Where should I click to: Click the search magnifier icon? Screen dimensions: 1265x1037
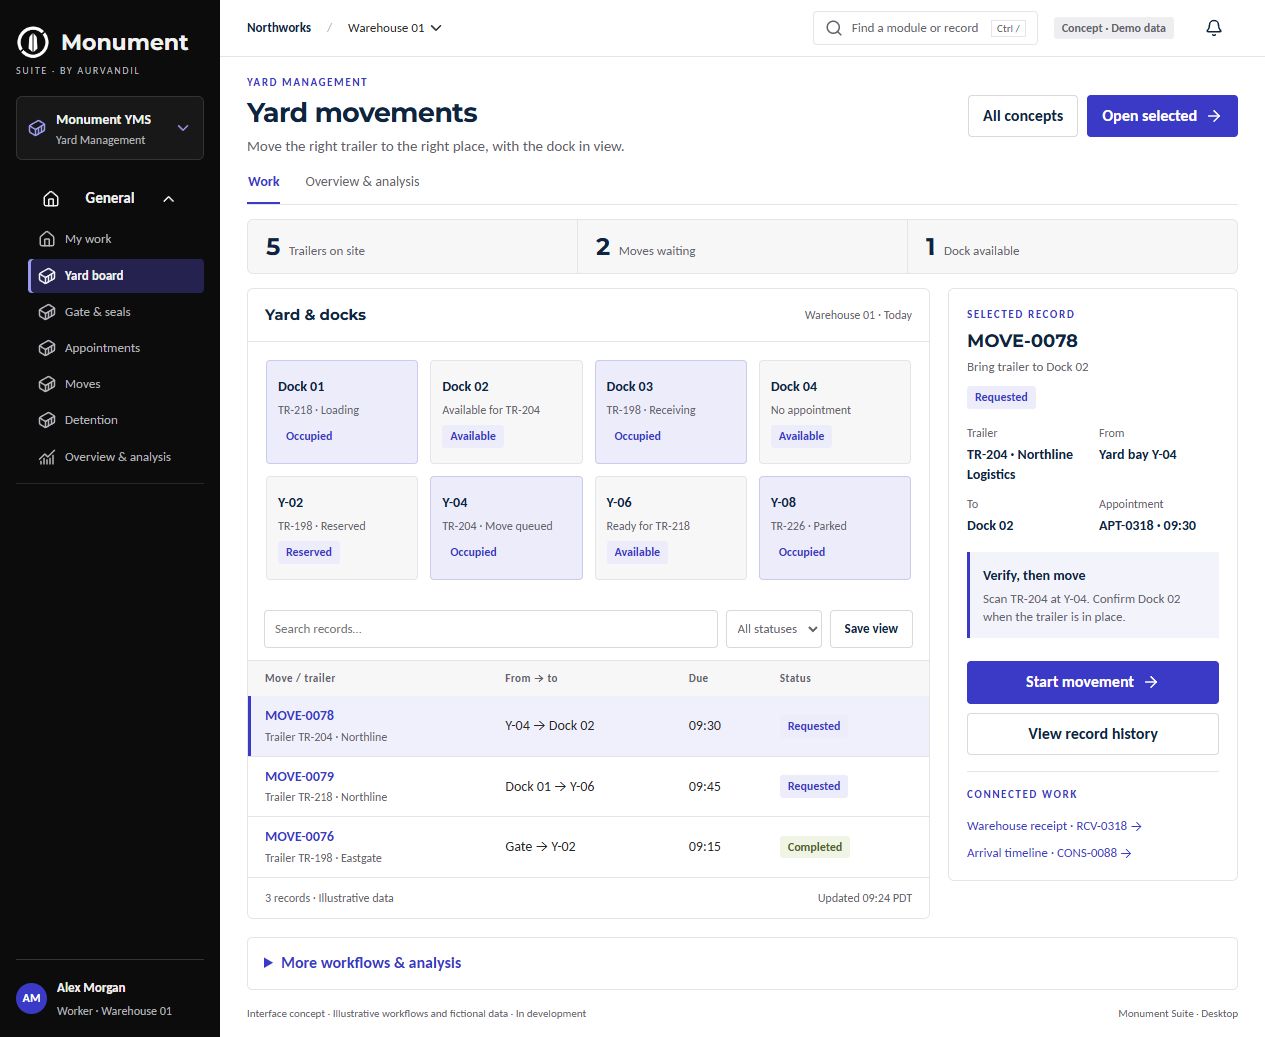[x=834, y=28]
